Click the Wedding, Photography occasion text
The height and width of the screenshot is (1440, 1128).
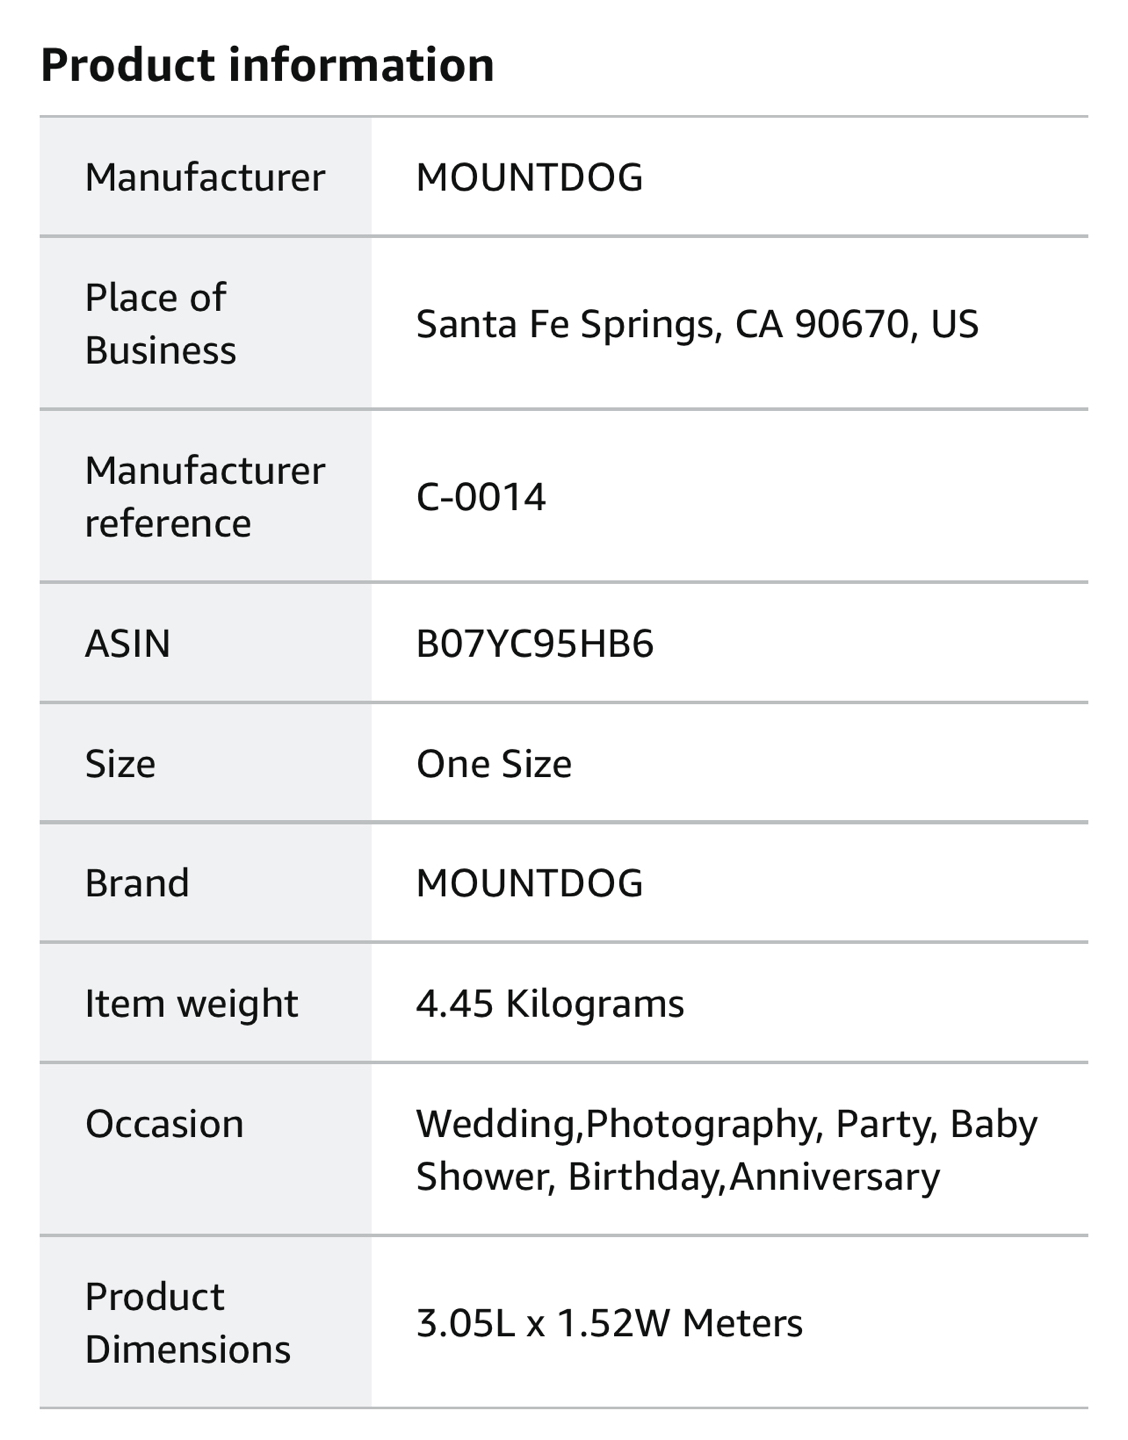click(x=617, y=1124)
